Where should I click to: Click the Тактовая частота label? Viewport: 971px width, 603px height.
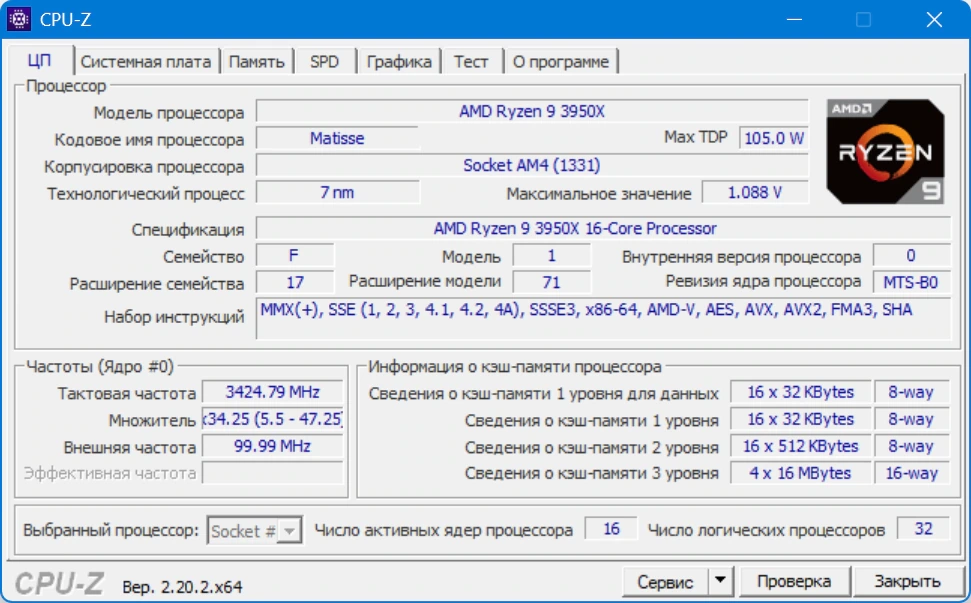[x=126, y=394]
